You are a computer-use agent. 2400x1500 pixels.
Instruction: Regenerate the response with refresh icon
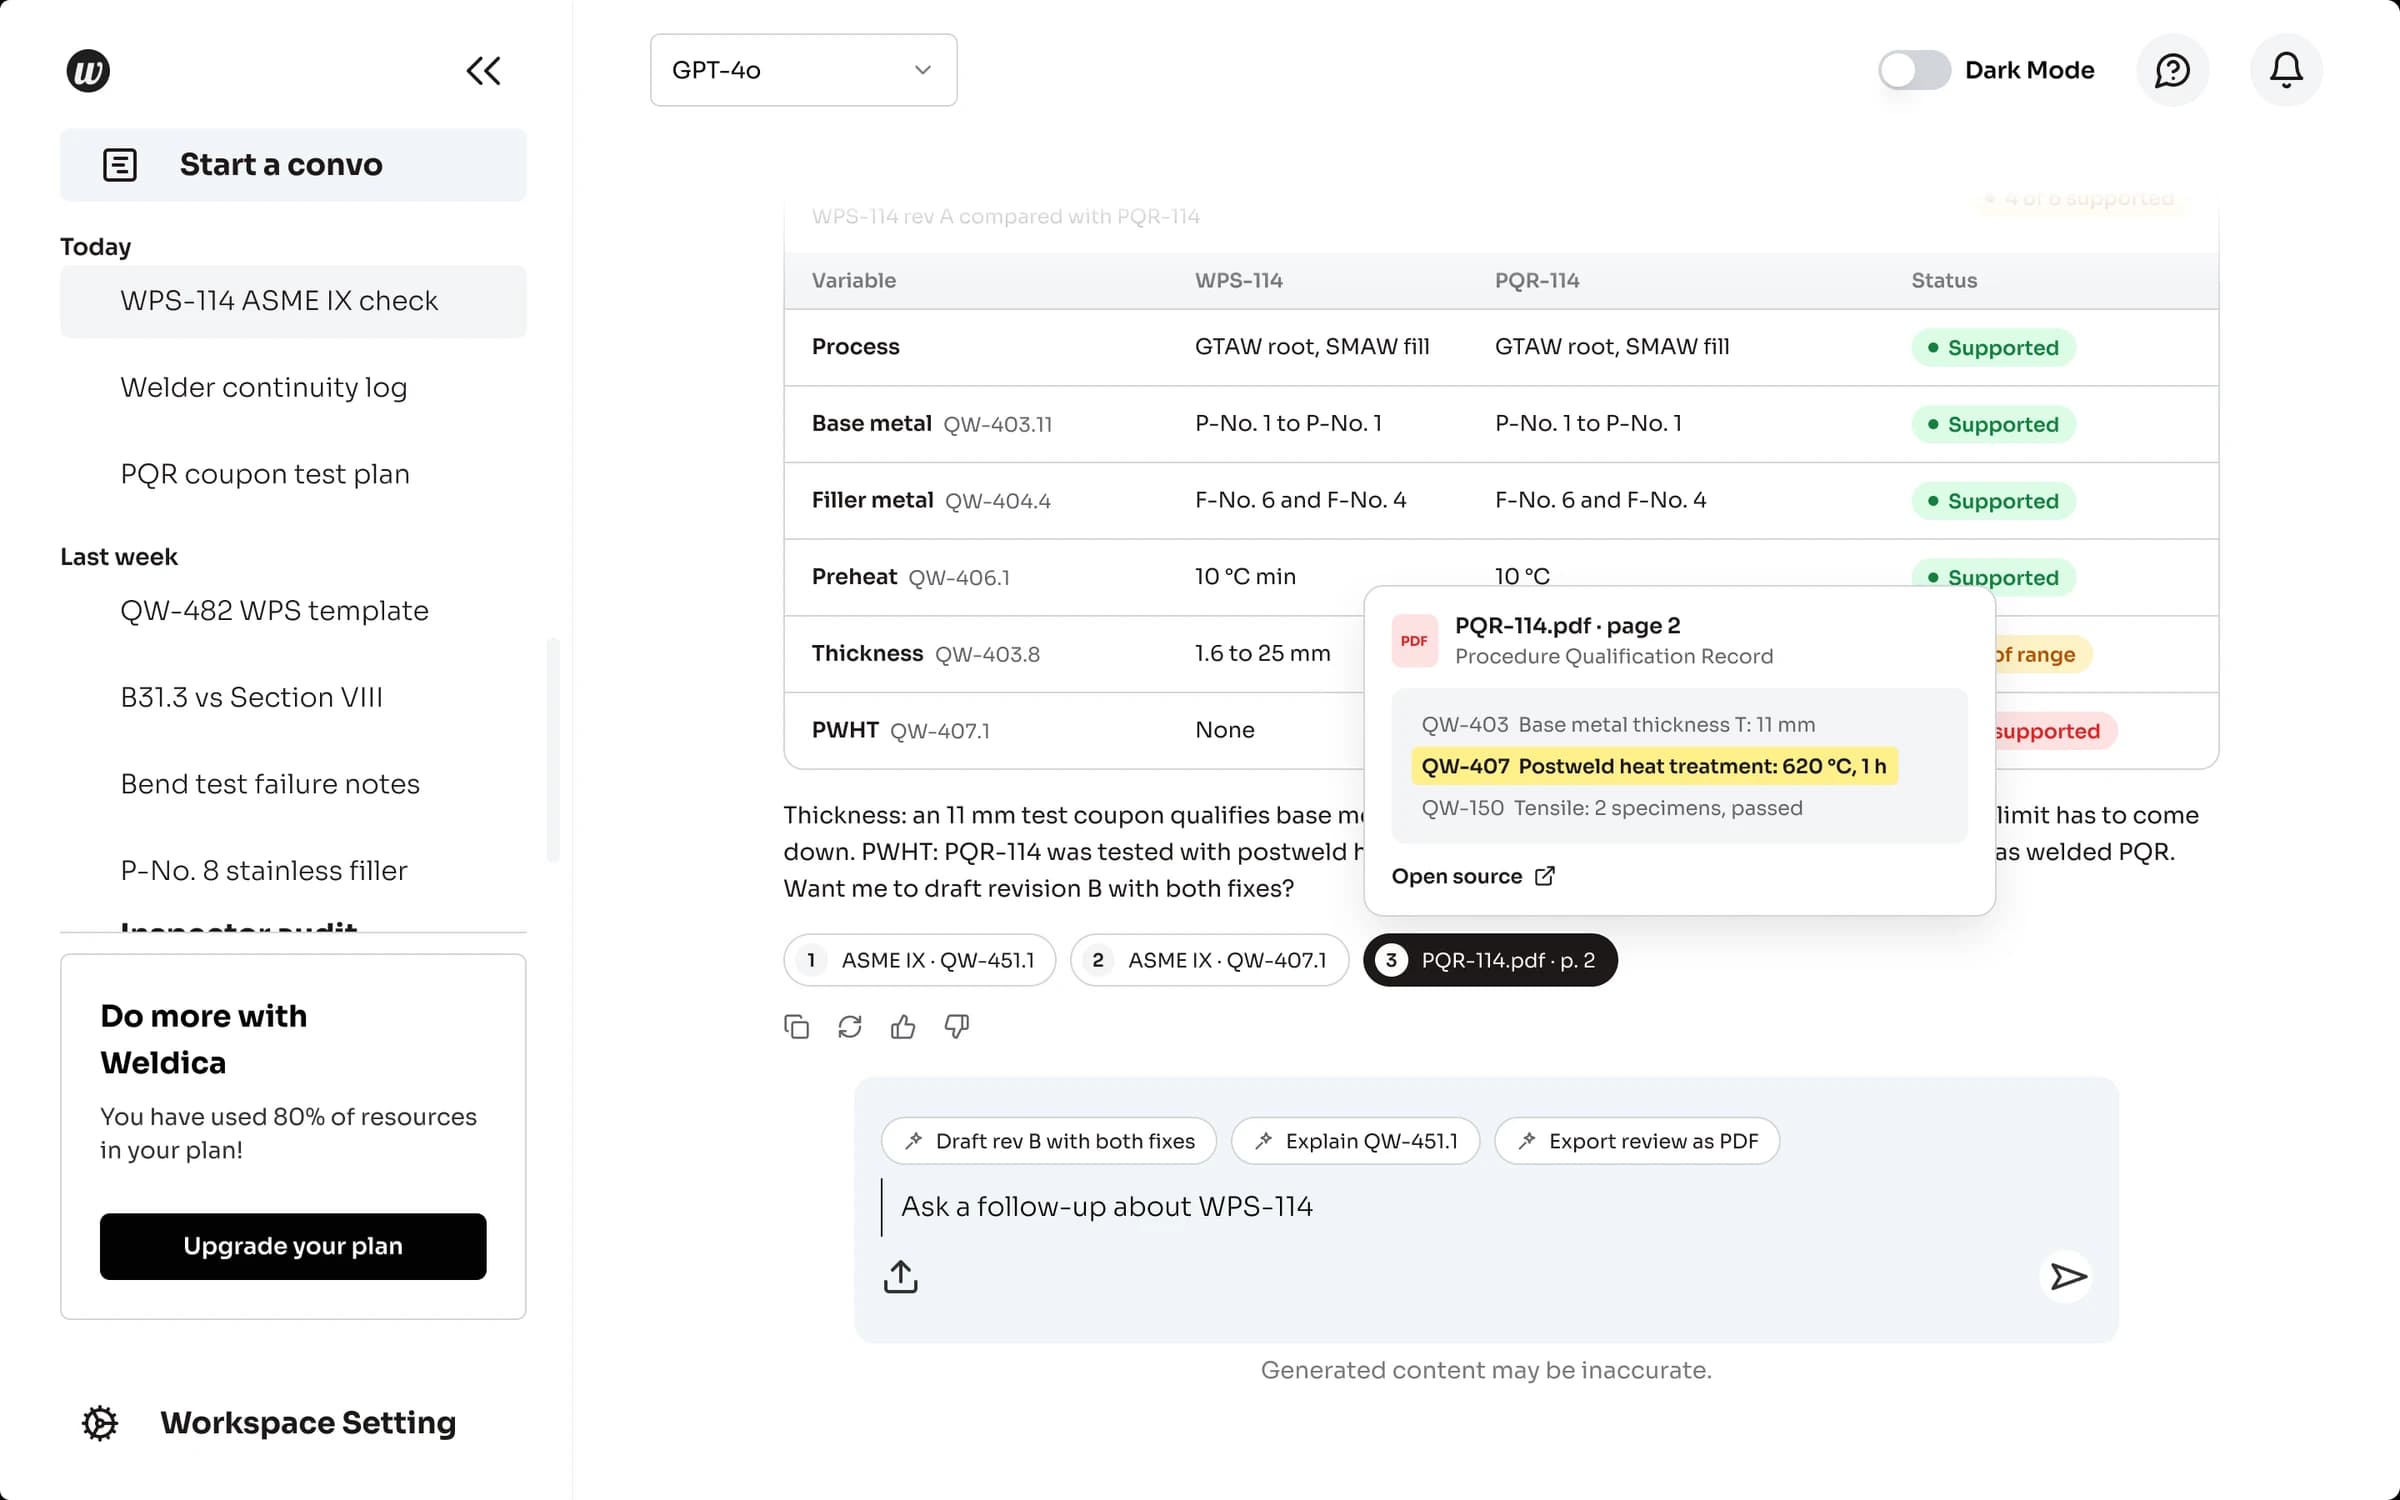(x=850, y=1027)
